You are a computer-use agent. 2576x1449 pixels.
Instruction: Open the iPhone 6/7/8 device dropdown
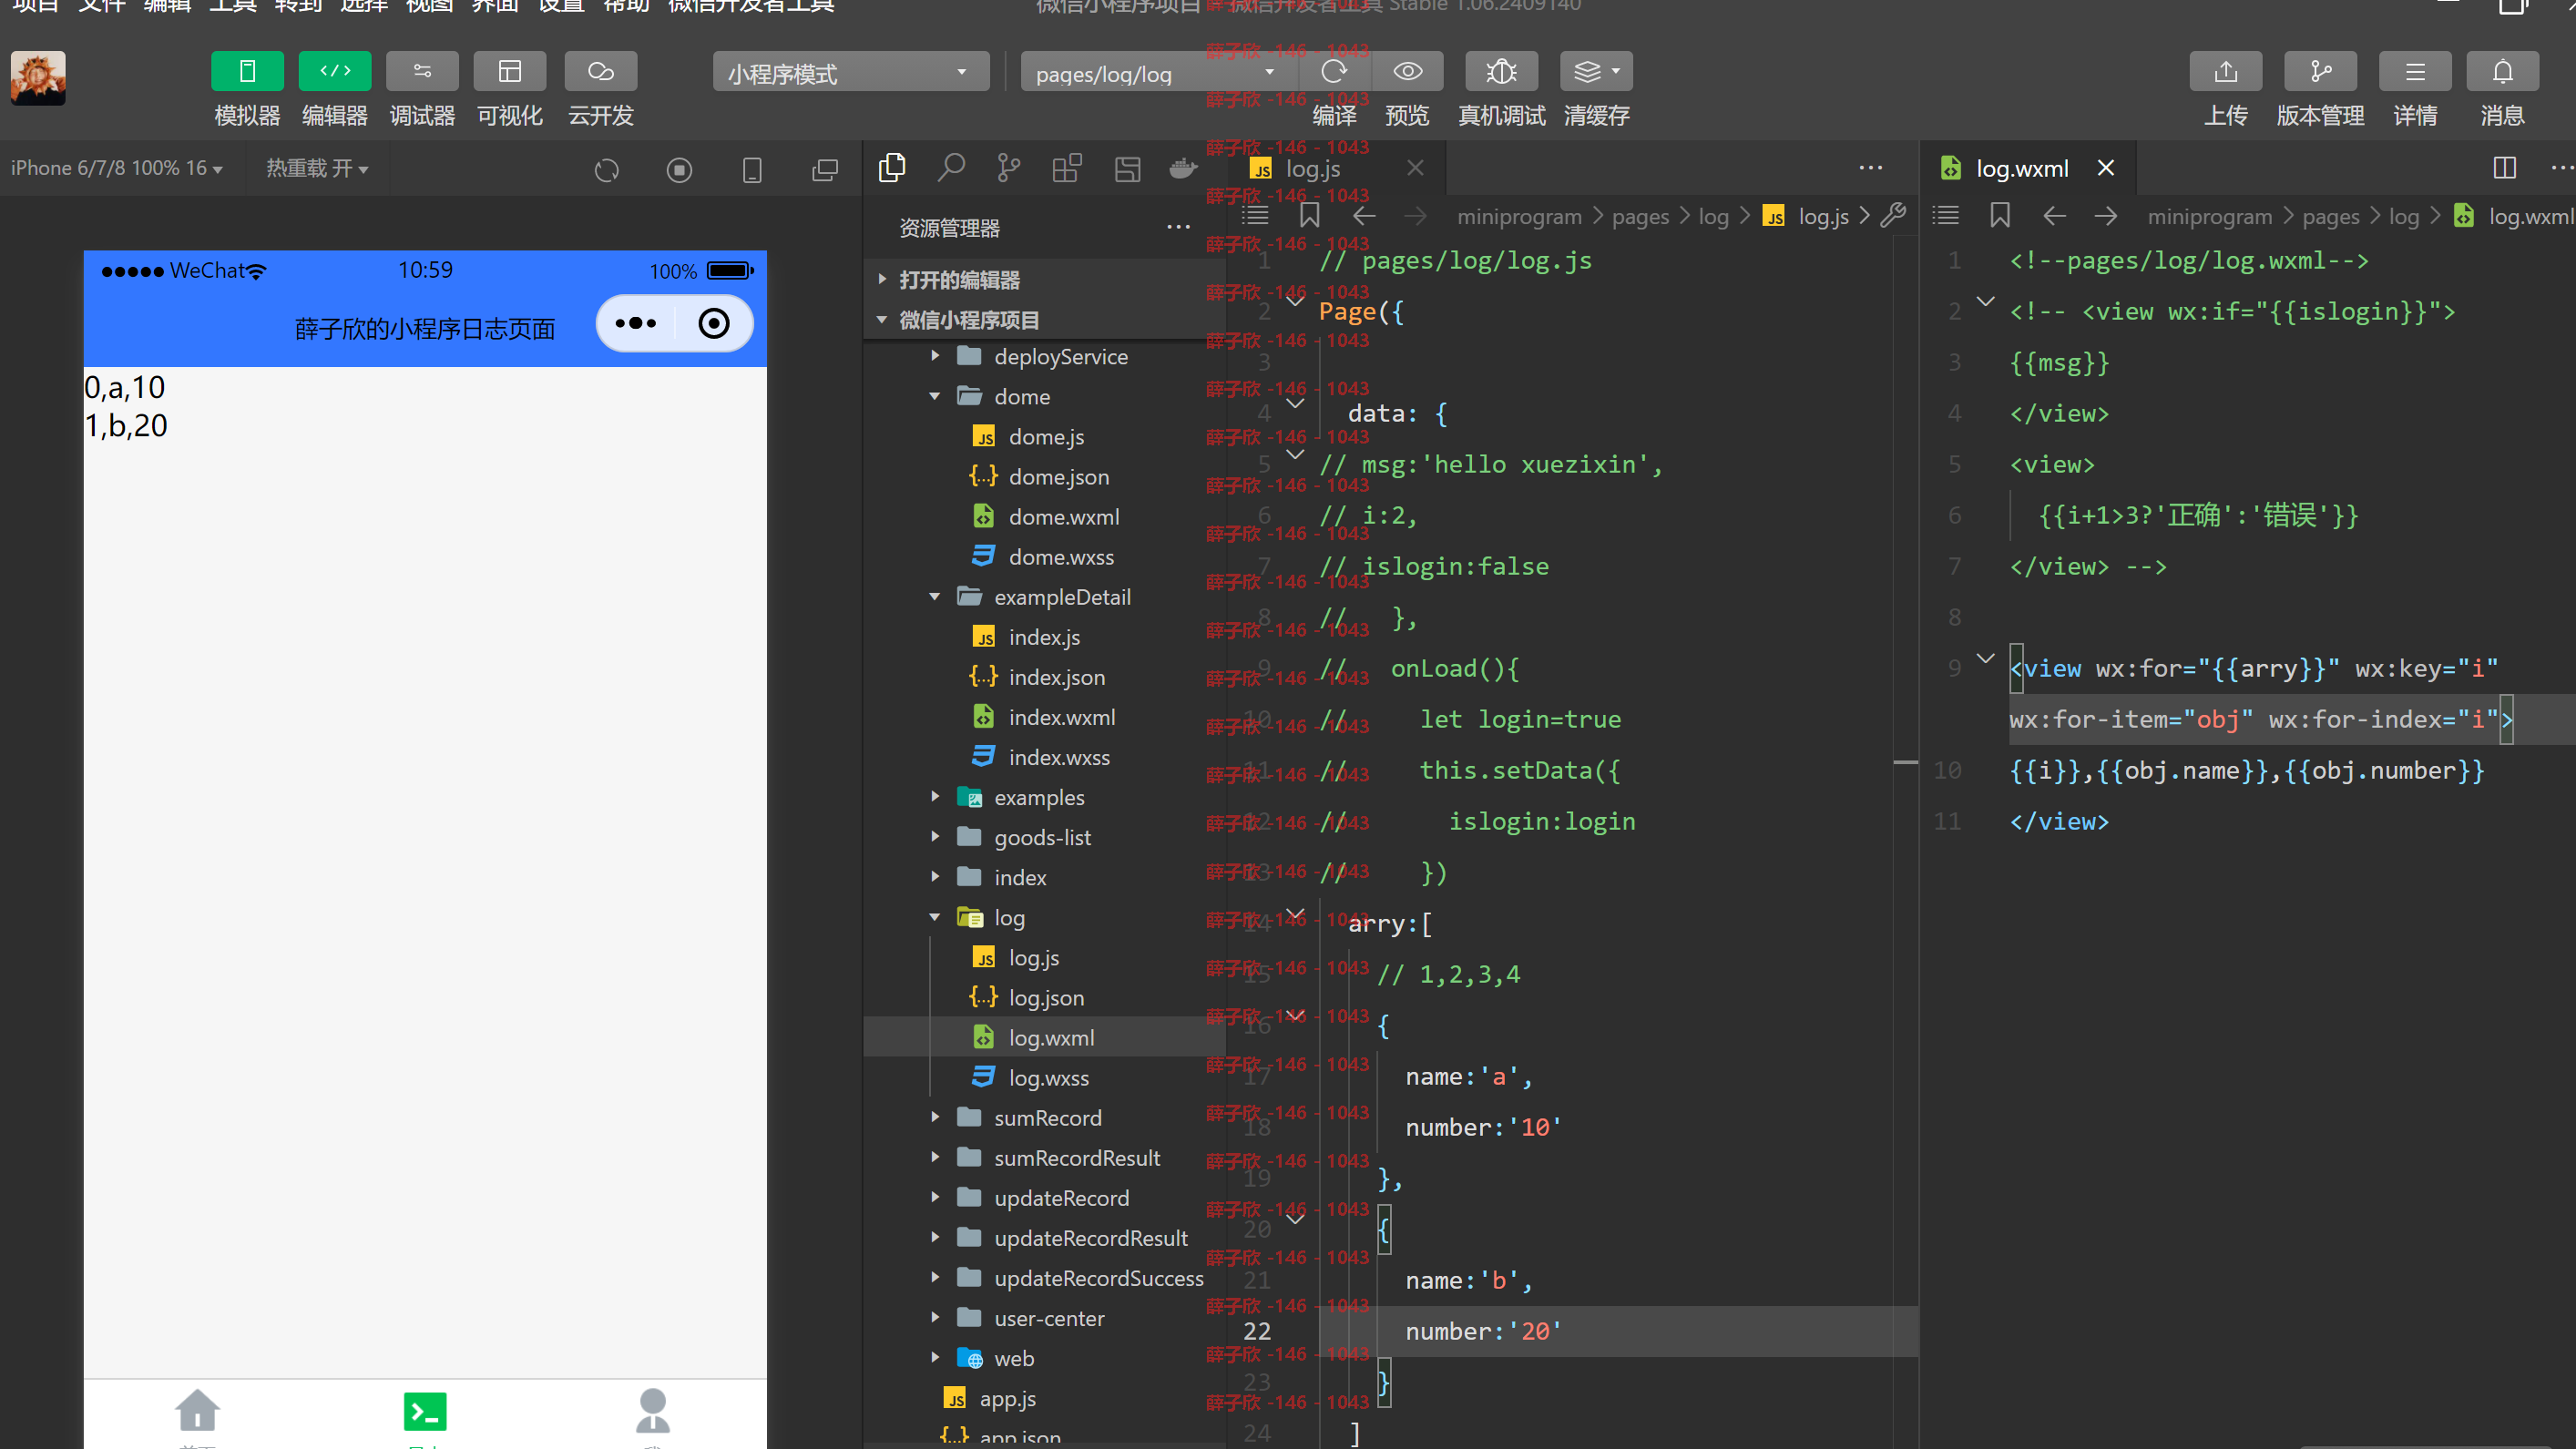point(117,168)
